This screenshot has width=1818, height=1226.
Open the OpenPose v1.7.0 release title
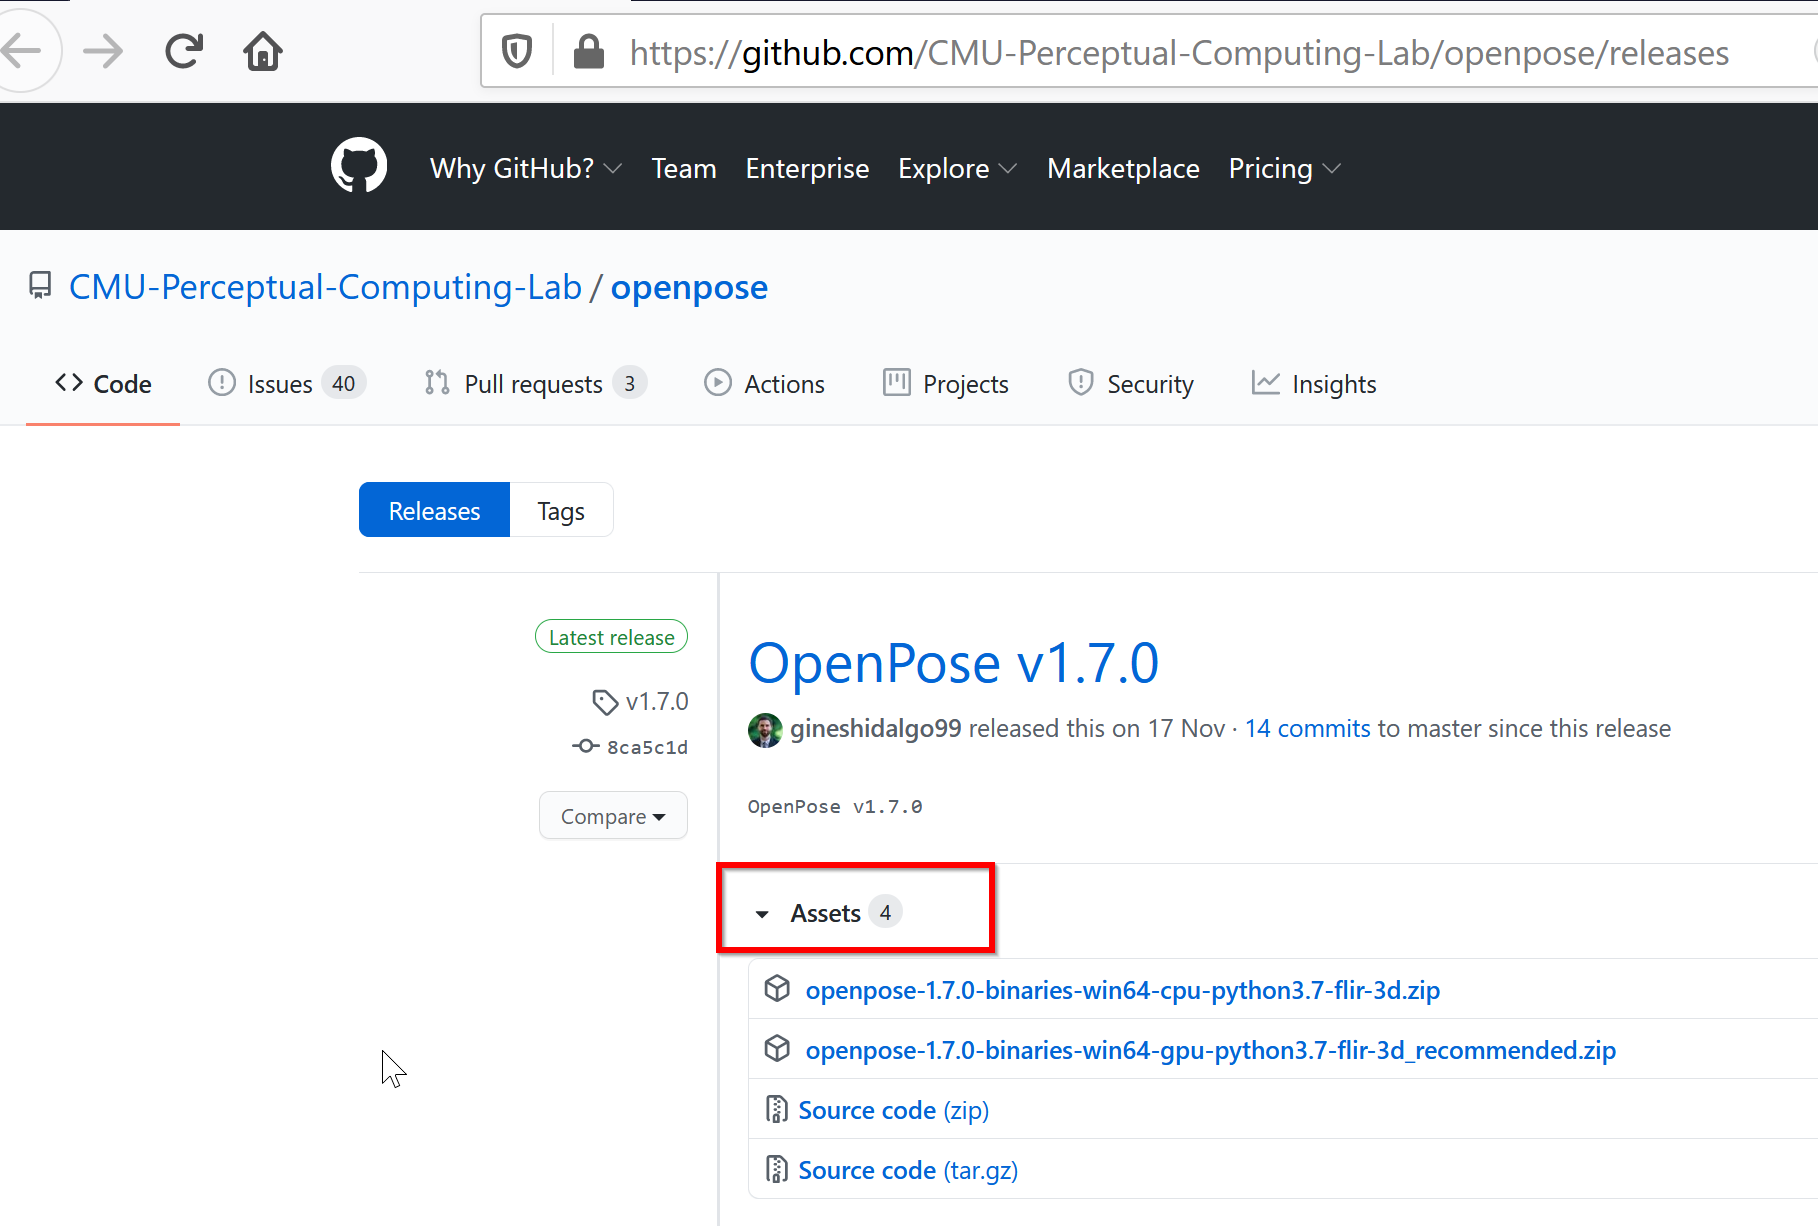click(x=954, y=663)
